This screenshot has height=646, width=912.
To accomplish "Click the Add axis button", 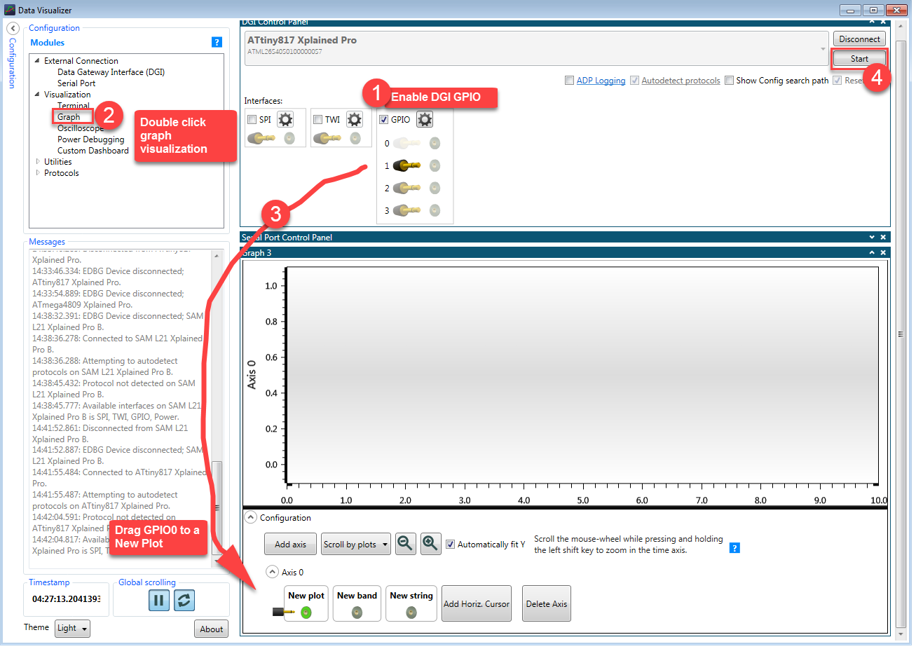I will point(290,544).
